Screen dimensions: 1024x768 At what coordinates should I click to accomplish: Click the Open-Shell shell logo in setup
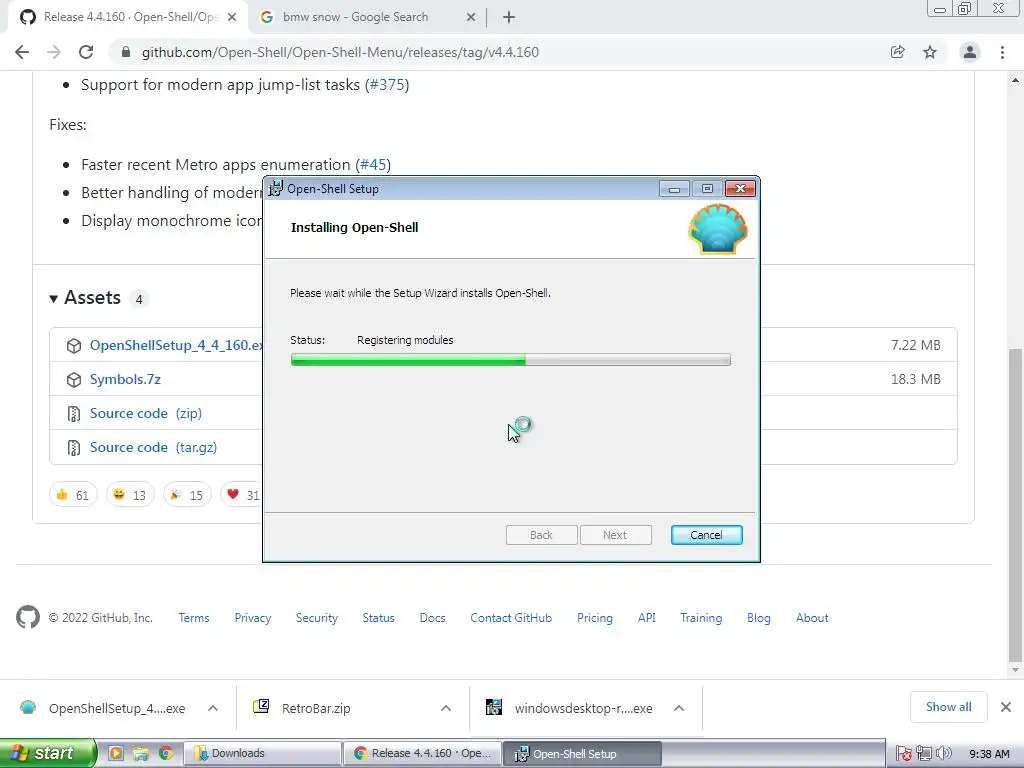click(718, 229)
